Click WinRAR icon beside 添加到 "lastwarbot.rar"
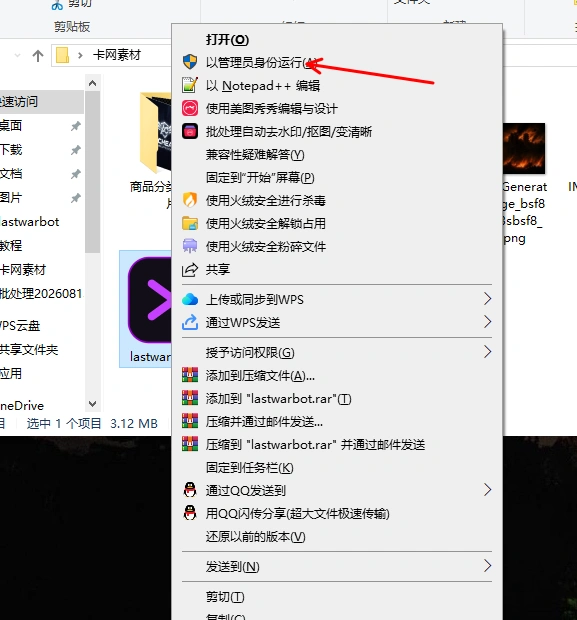This screenshot has height=620, width=577. [x=190, y=398]
